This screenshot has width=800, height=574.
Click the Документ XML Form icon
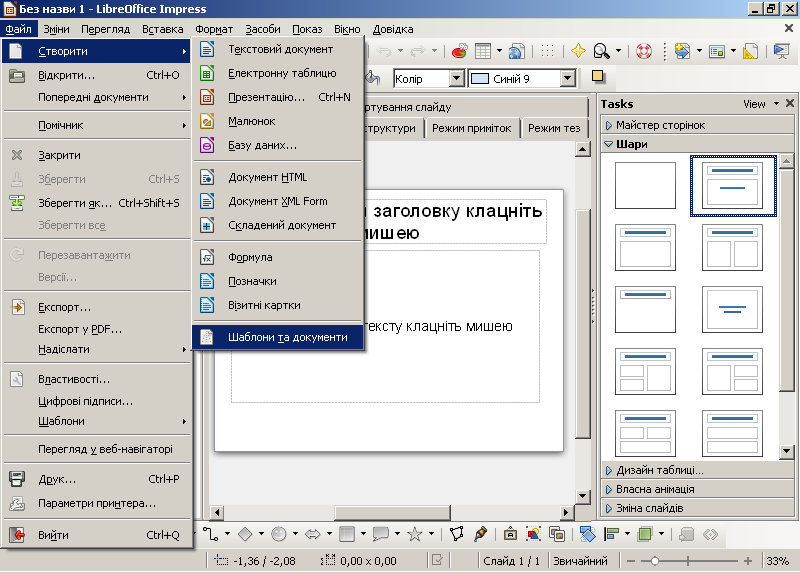click(207, 202)
